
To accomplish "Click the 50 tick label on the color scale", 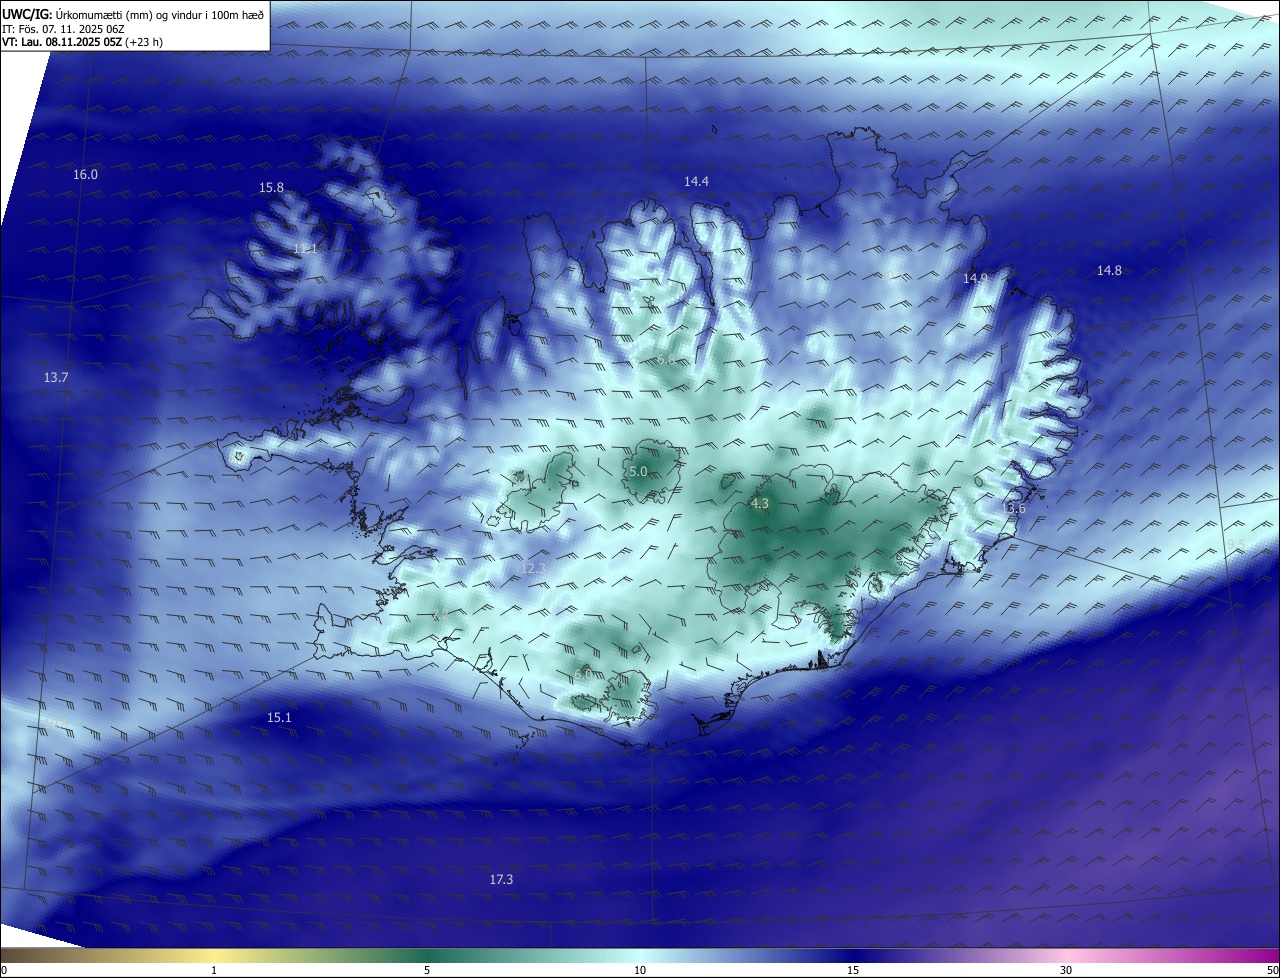I will point(1272,970).
